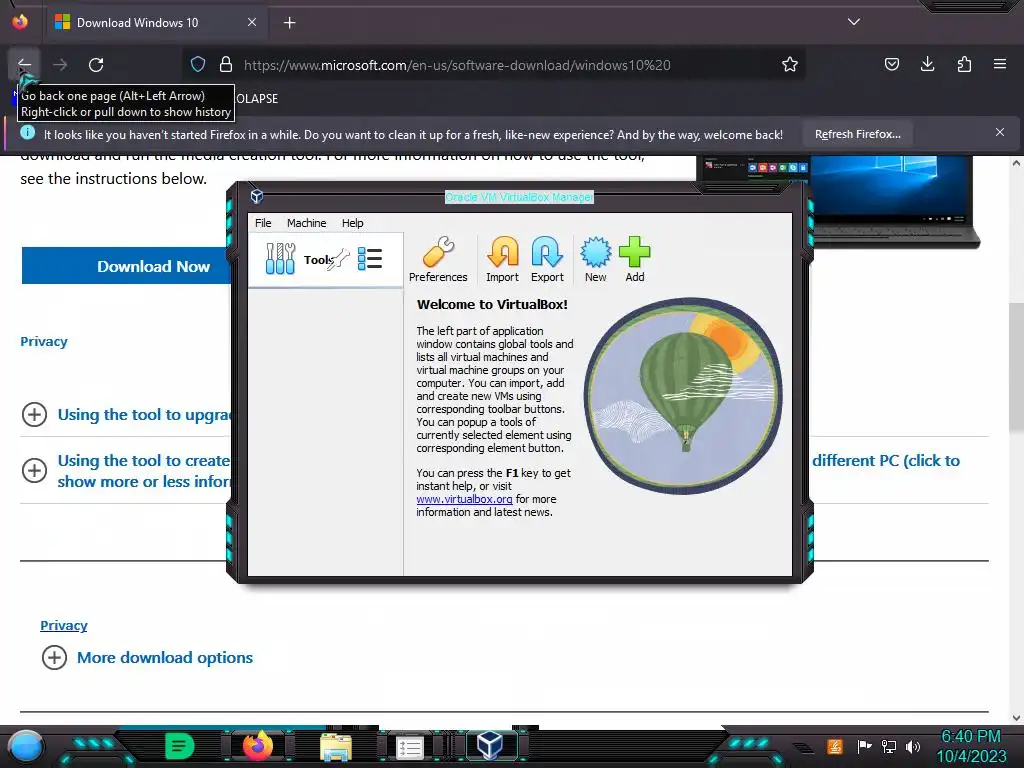This screenshot has height=768, width=1024.
Task: Click the scrollbar down arrow
Action: point(1016,718)
